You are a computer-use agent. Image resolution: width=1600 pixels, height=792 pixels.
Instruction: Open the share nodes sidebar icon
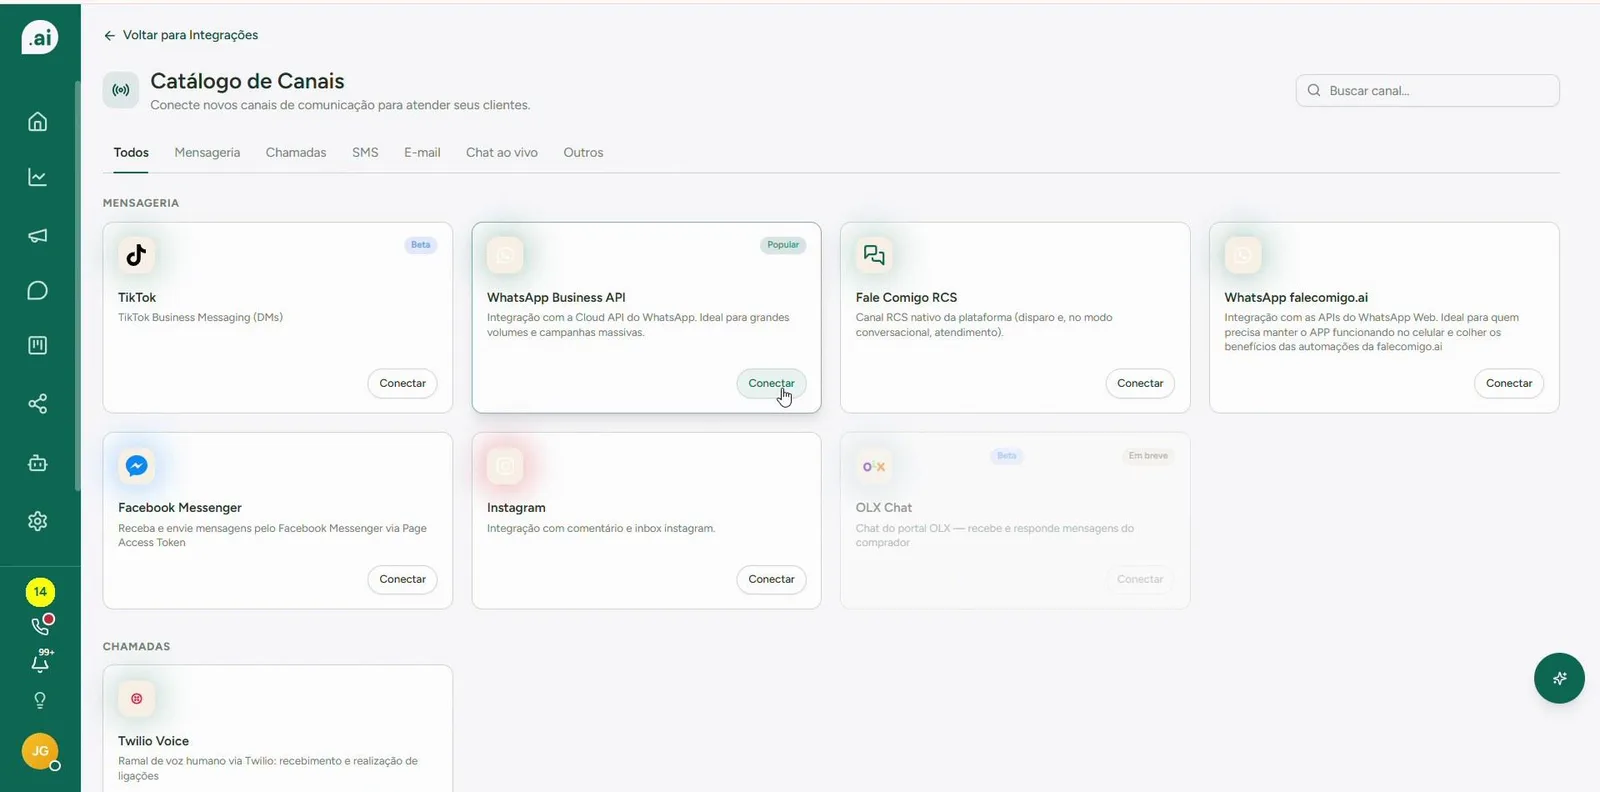[x=38, y=404]
